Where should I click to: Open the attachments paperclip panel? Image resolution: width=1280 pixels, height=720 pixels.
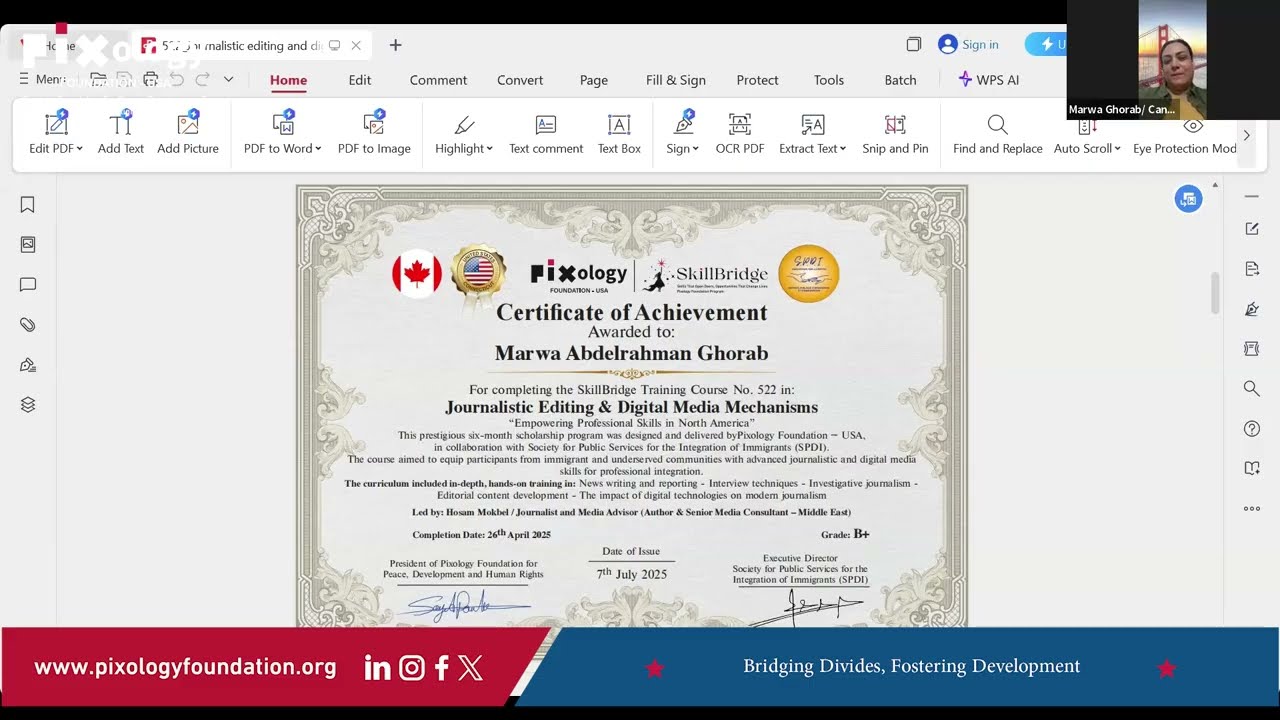tap(28, 324)
